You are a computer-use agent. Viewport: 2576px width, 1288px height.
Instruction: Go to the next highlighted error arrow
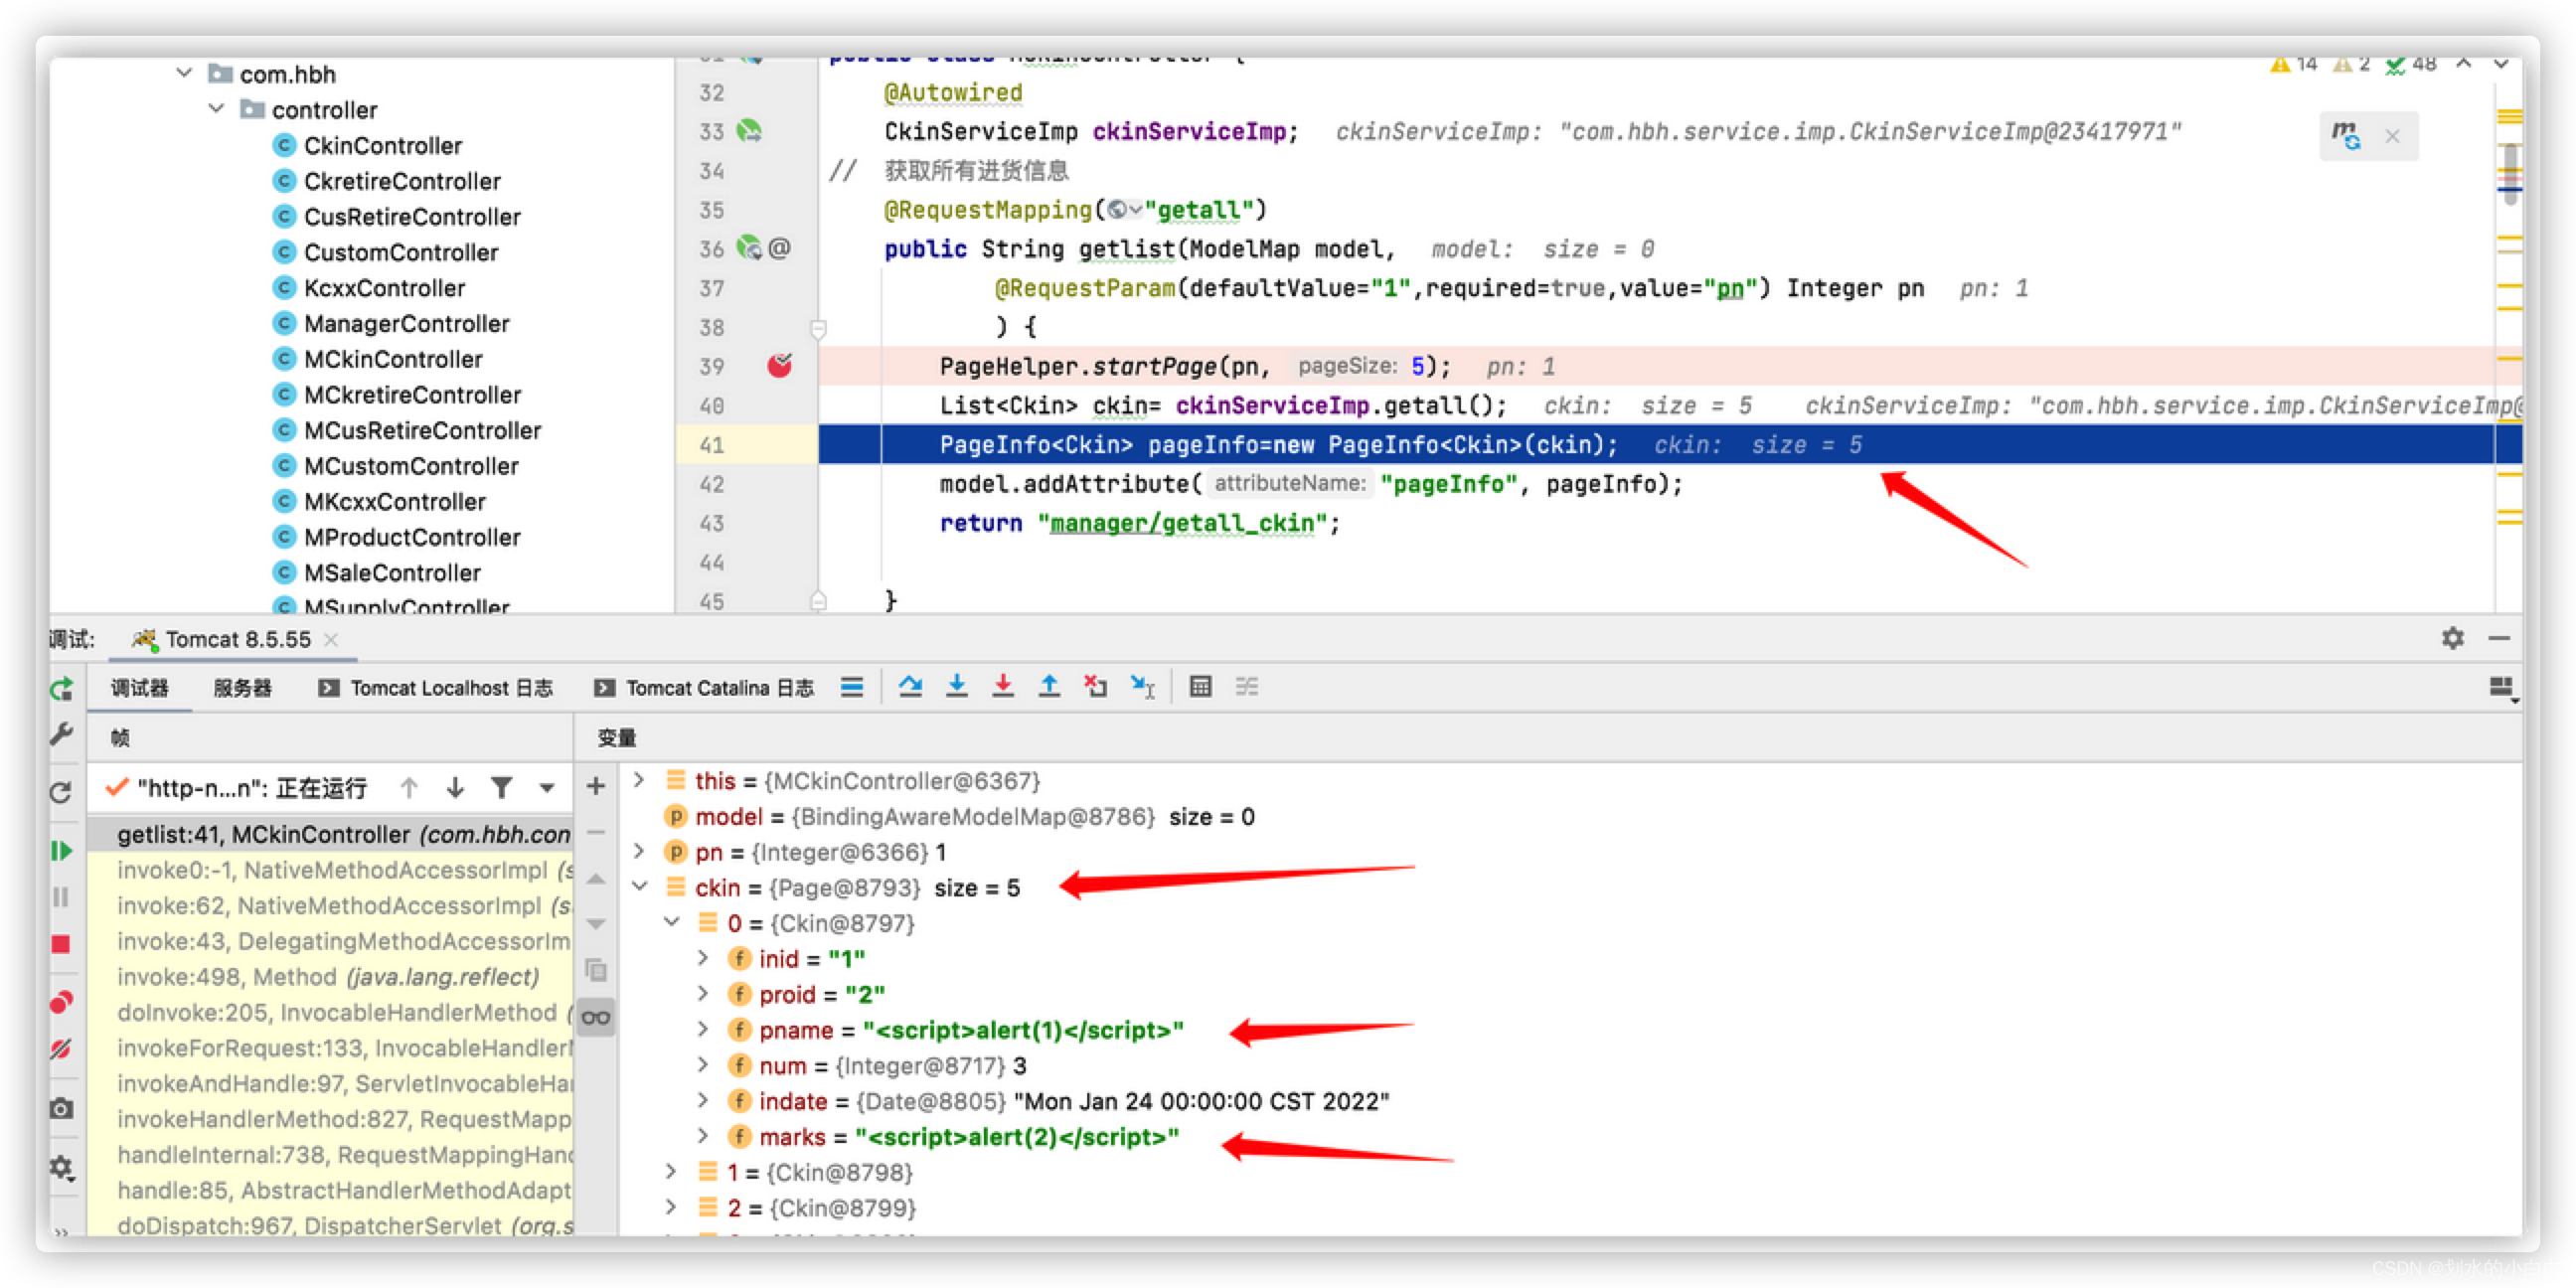[2501, 64]
